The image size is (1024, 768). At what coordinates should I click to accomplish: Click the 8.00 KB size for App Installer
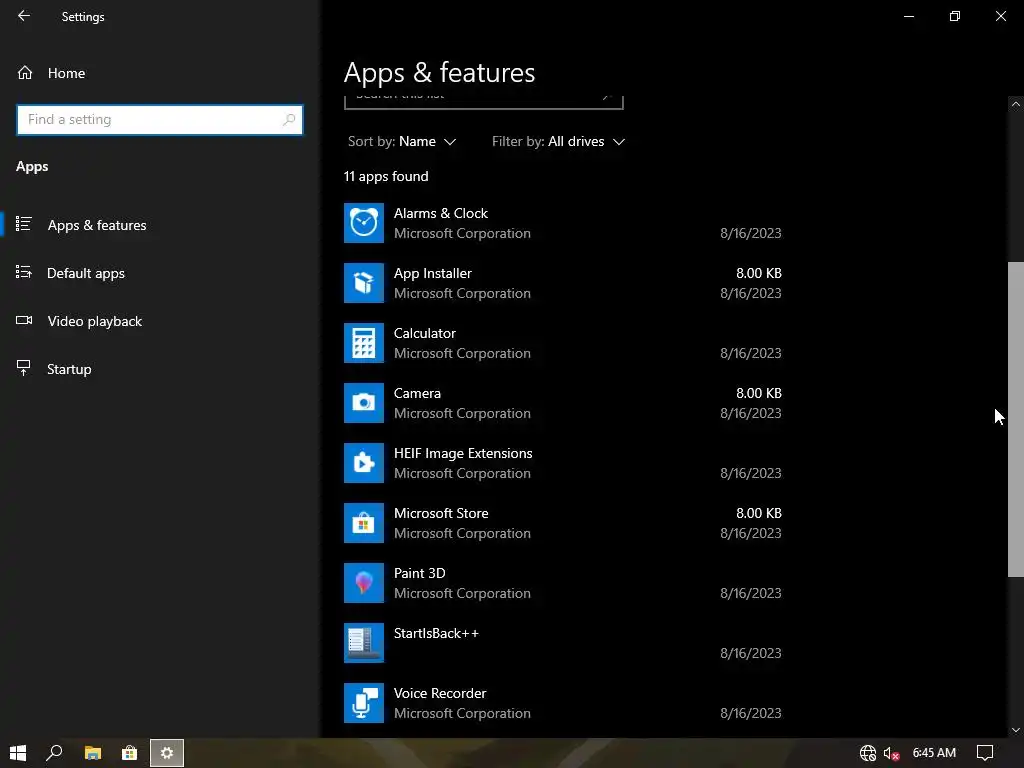(x=759, y=273)
